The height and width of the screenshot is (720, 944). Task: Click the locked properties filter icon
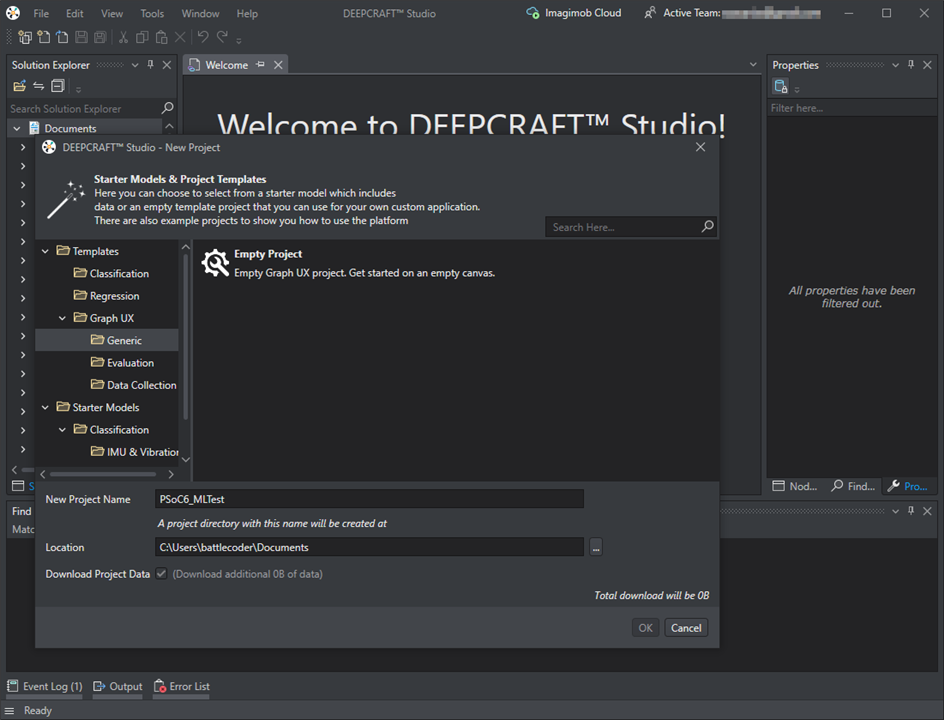(x=781, y=87)
